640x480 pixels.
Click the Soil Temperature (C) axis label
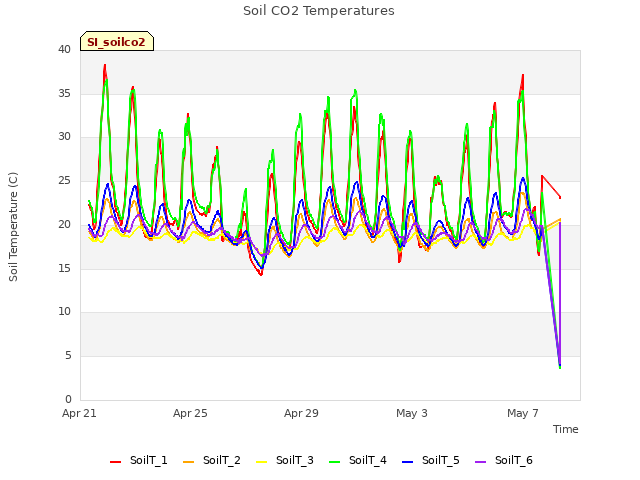(13, 227)
